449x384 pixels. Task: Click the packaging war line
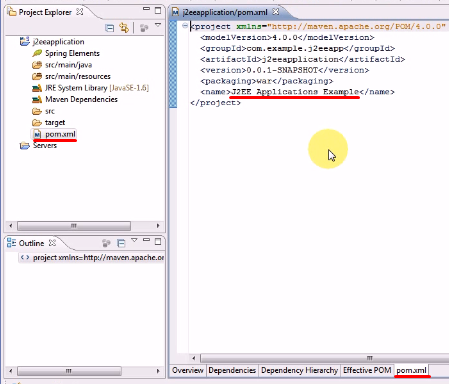267,81
